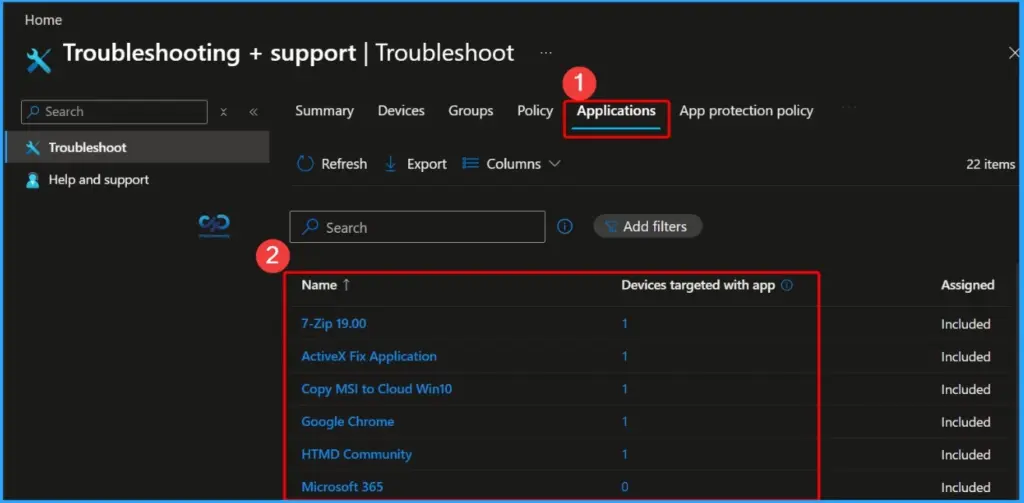Collapse the sidebar using double chevron
Image resolution: width=1024 pixels, height=503 pixels.
coord(253,112)
